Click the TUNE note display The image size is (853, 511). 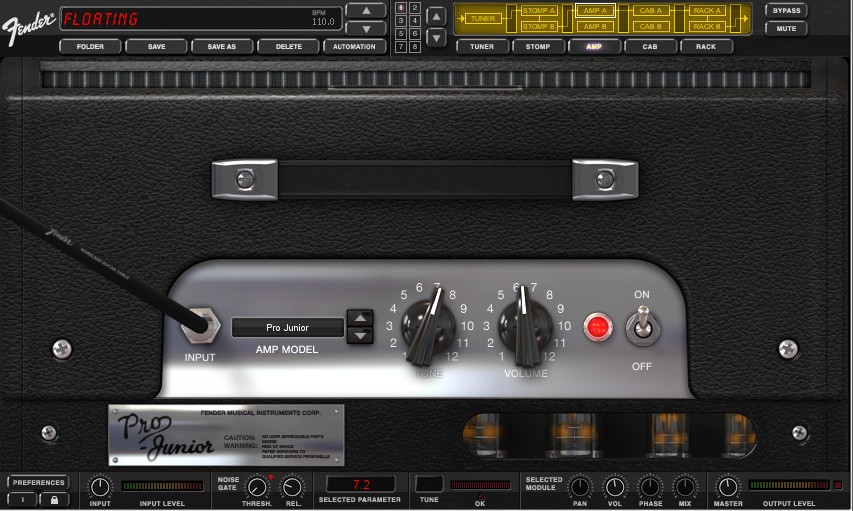pyautogui.click(x=429, y=484)
